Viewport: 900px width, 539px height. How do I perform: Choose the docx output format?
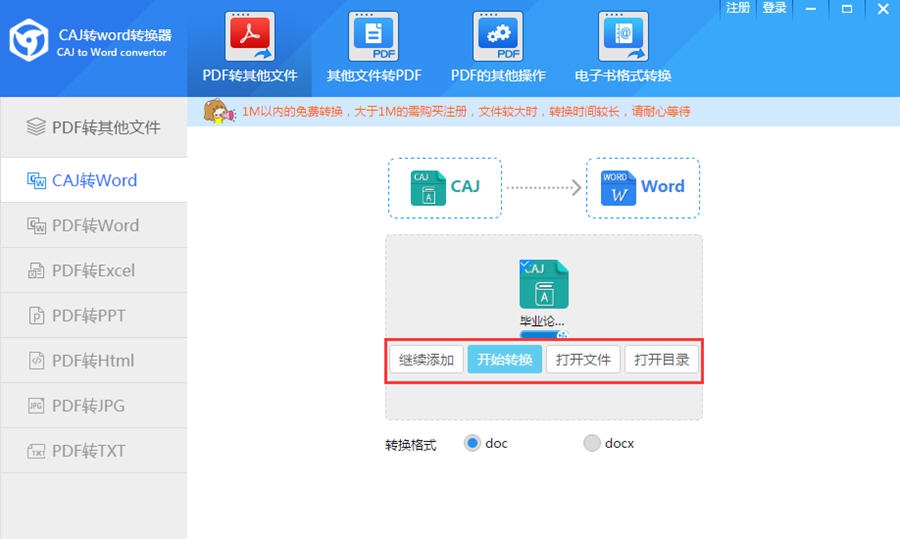592,443
